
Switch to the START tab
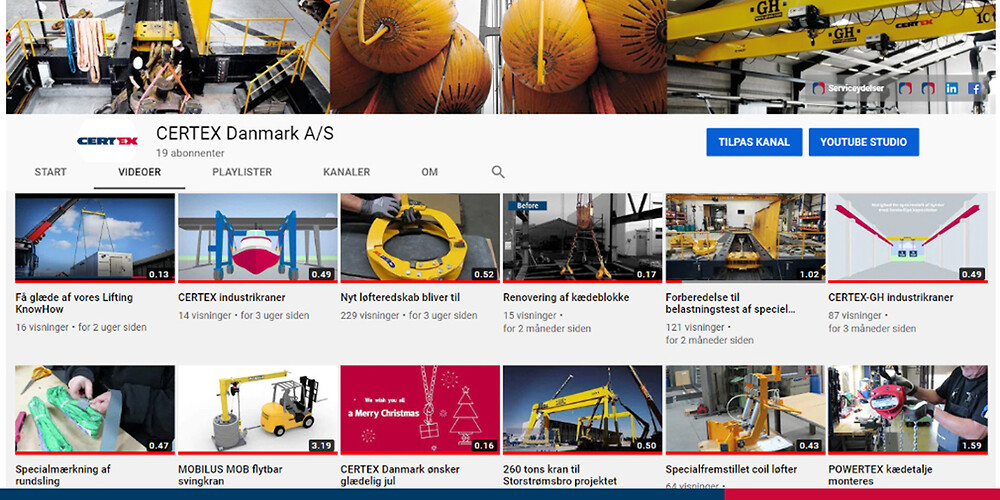50,172
